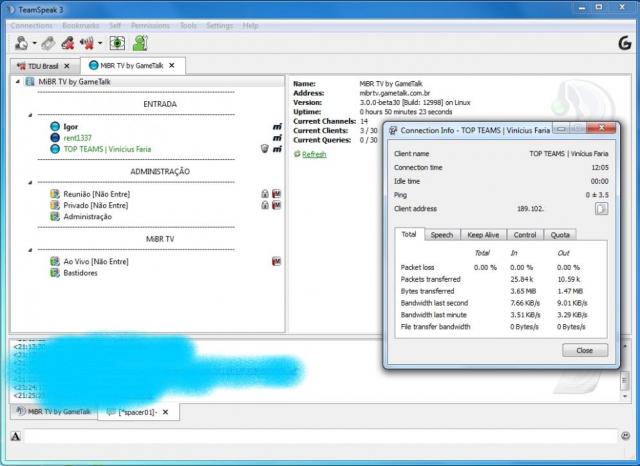Click the flag icon beside rent1337

click(x=277, y=138)
